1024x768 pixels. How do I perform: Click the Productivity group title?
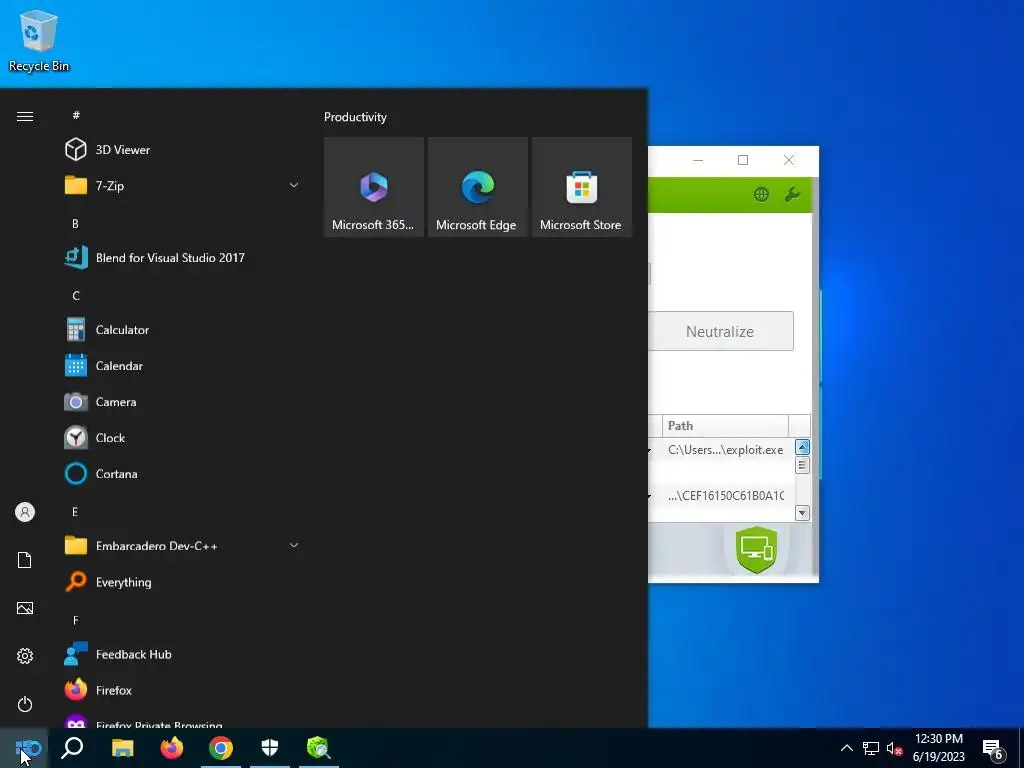coord(355,117)
